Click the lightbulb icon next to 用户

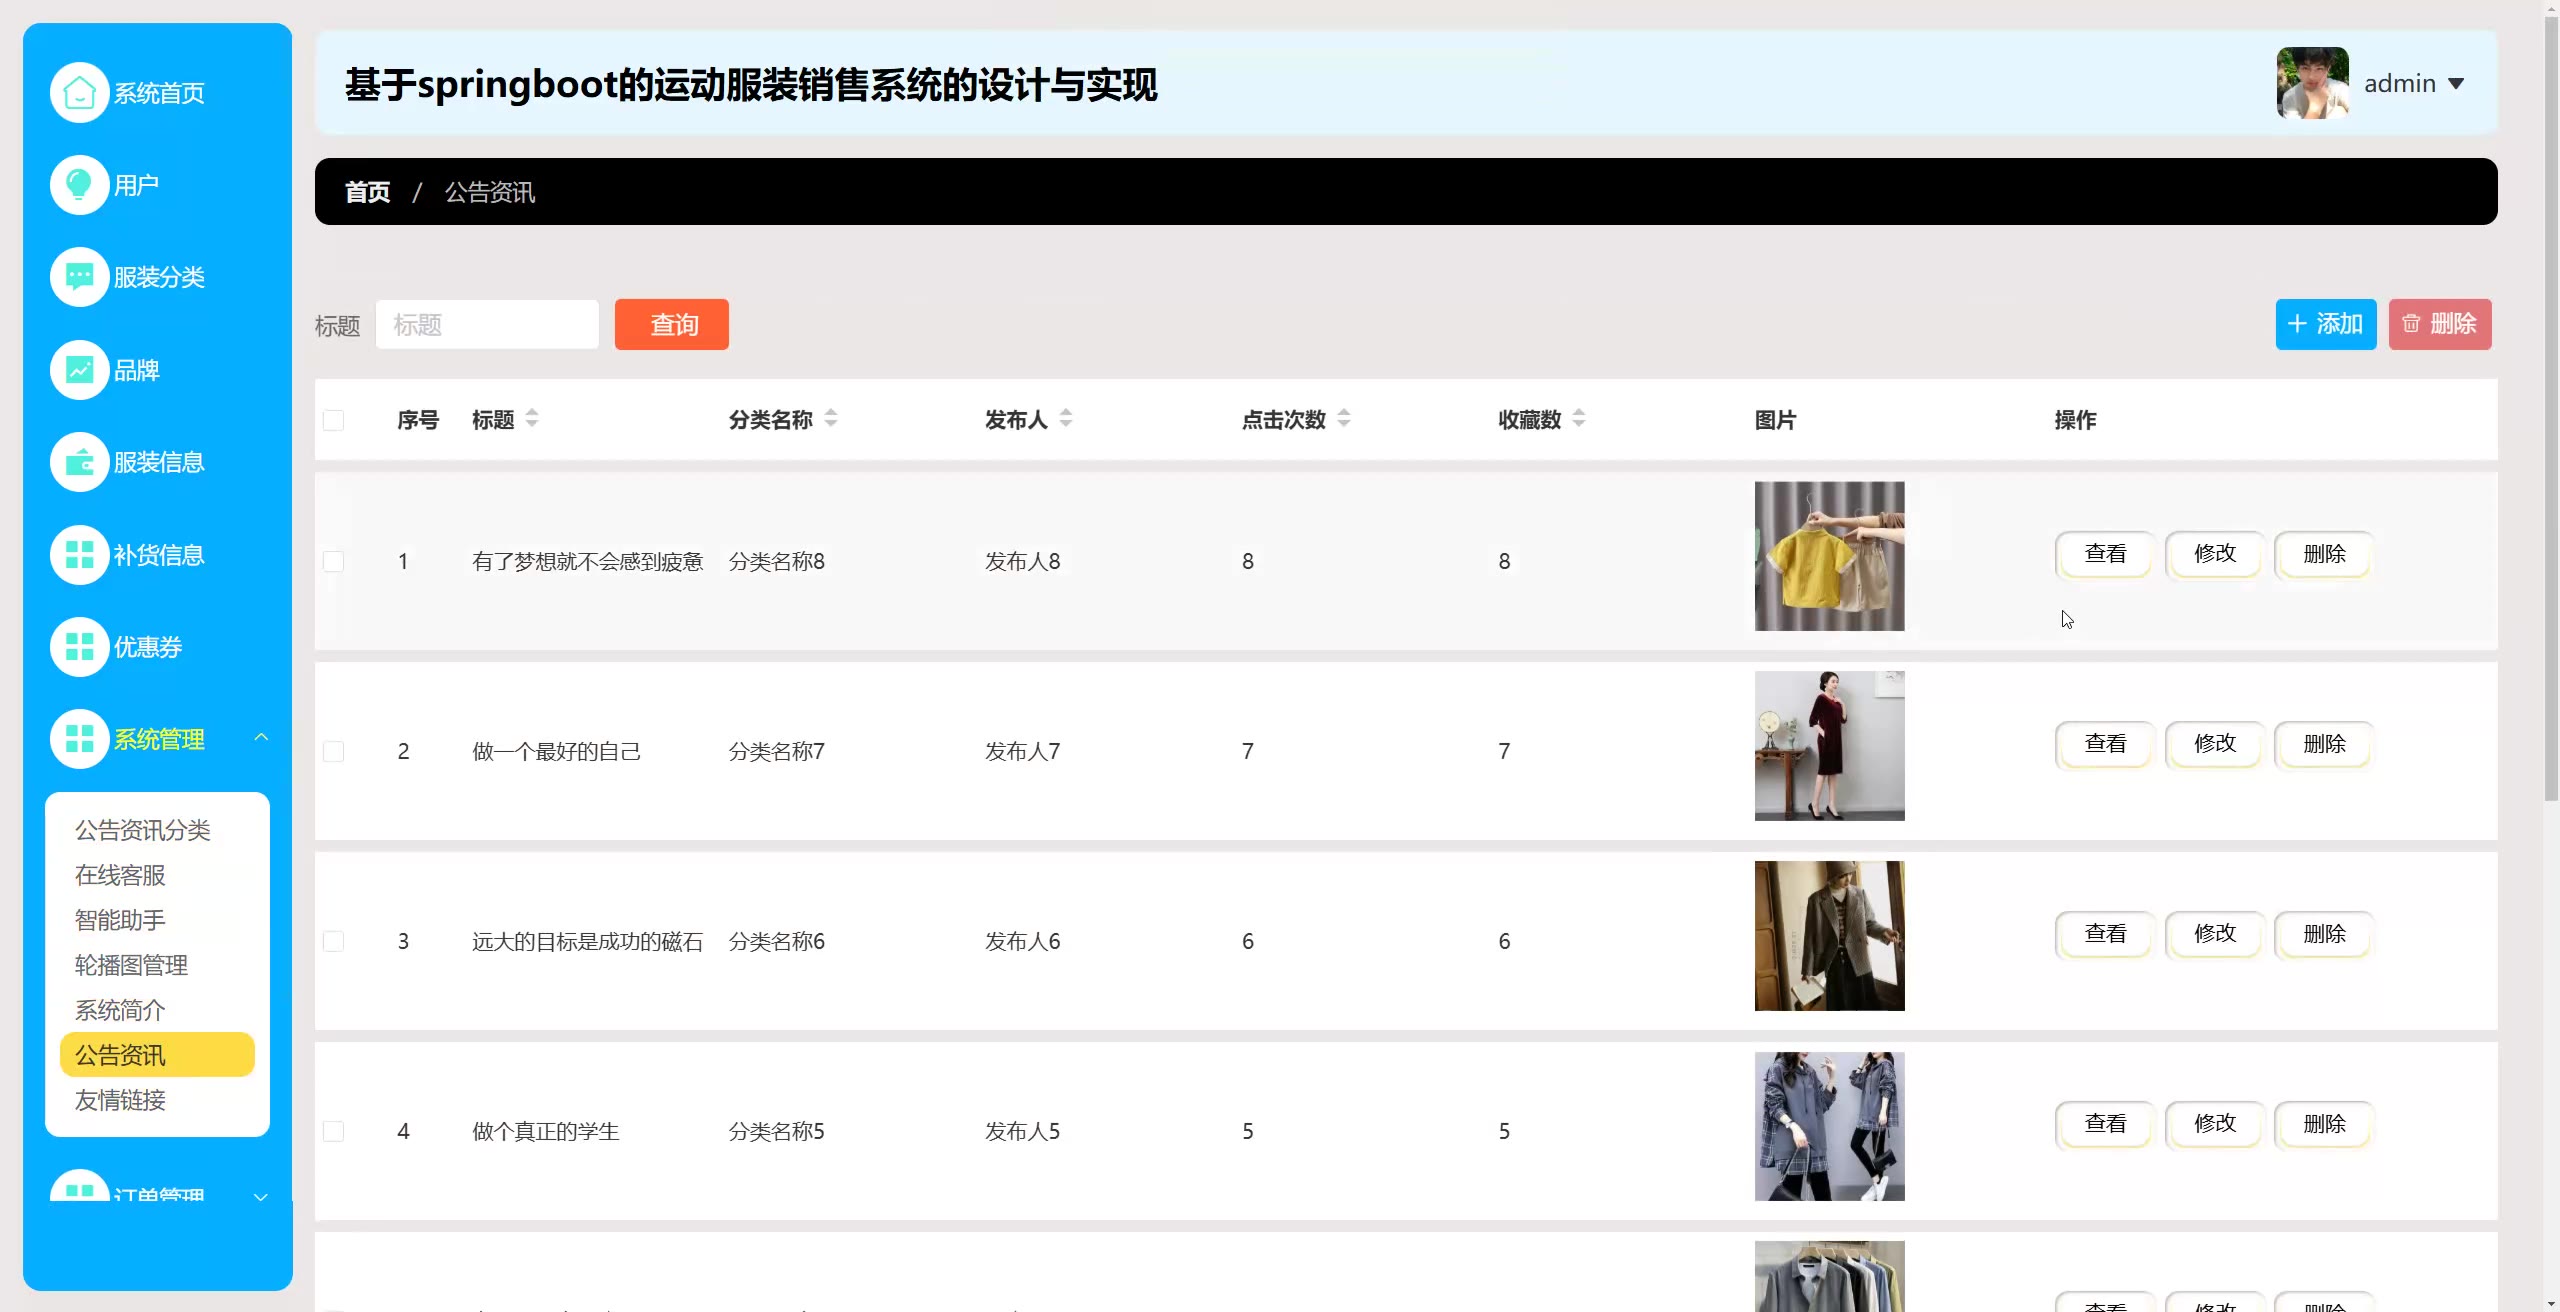click(79, 185)
